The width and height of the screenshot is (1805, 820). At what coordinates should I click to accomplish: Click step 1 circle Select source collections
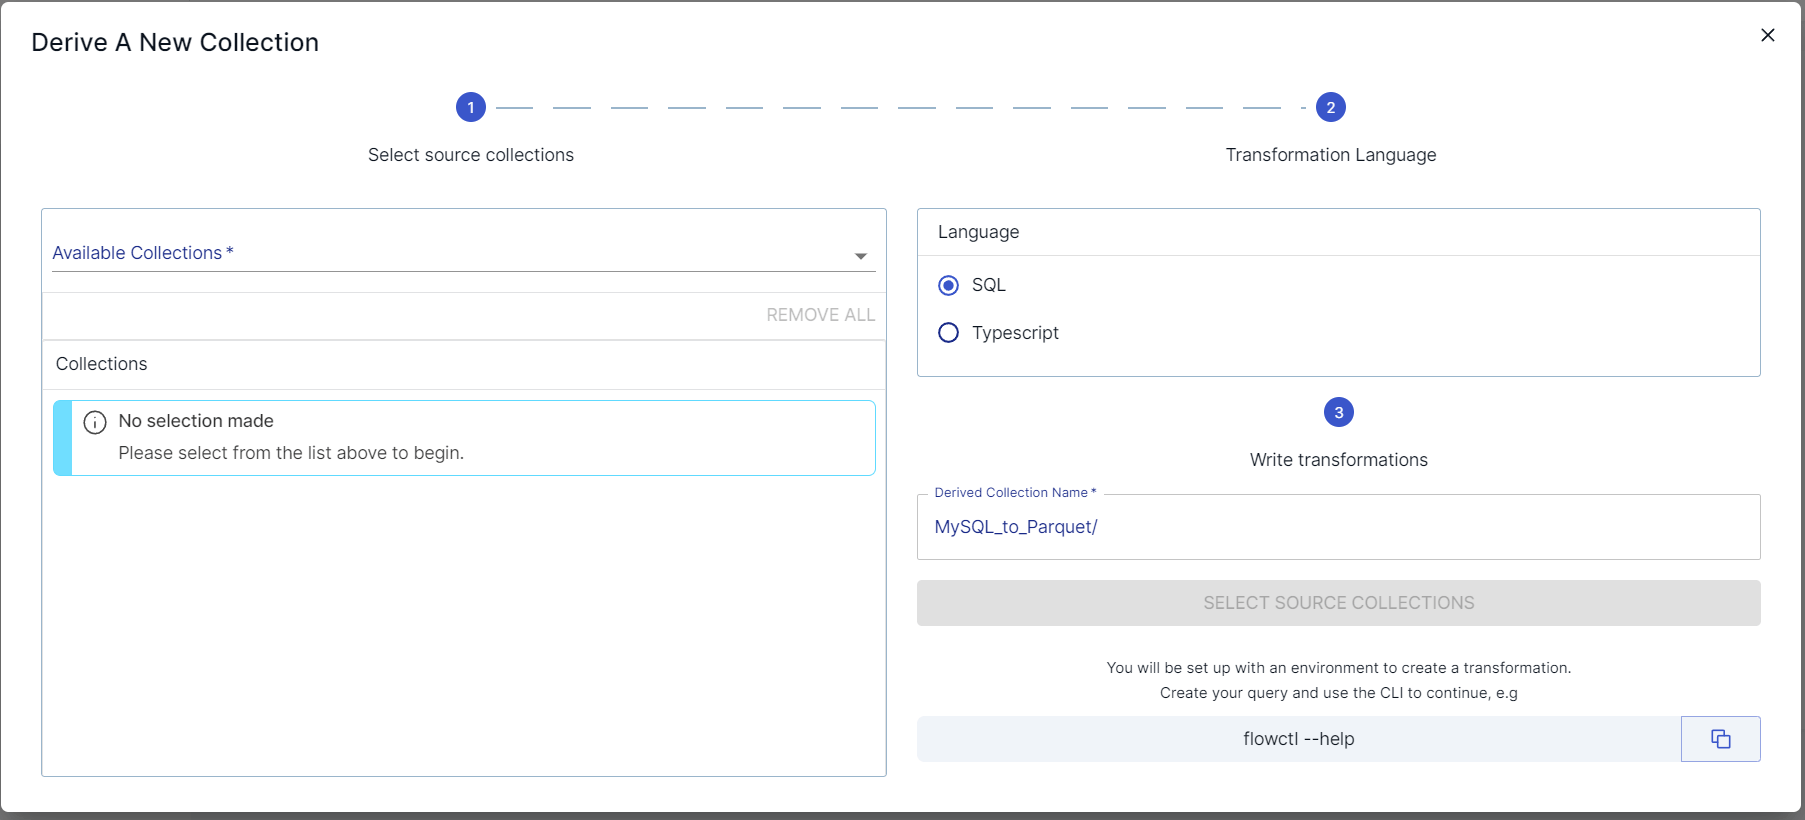coord(471,107)
